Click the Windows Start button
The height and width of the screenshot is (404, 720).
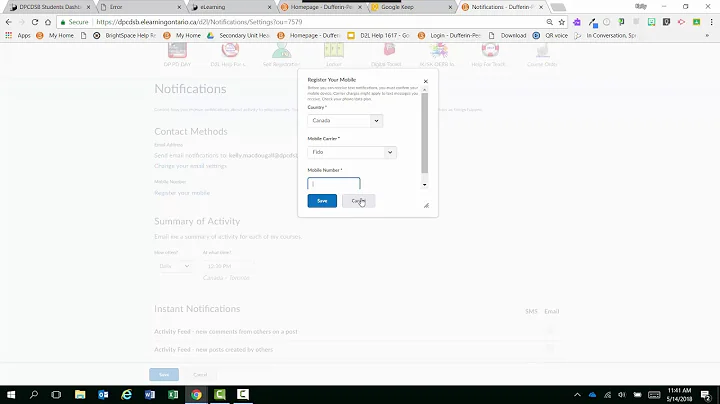[x=11, y=395]
